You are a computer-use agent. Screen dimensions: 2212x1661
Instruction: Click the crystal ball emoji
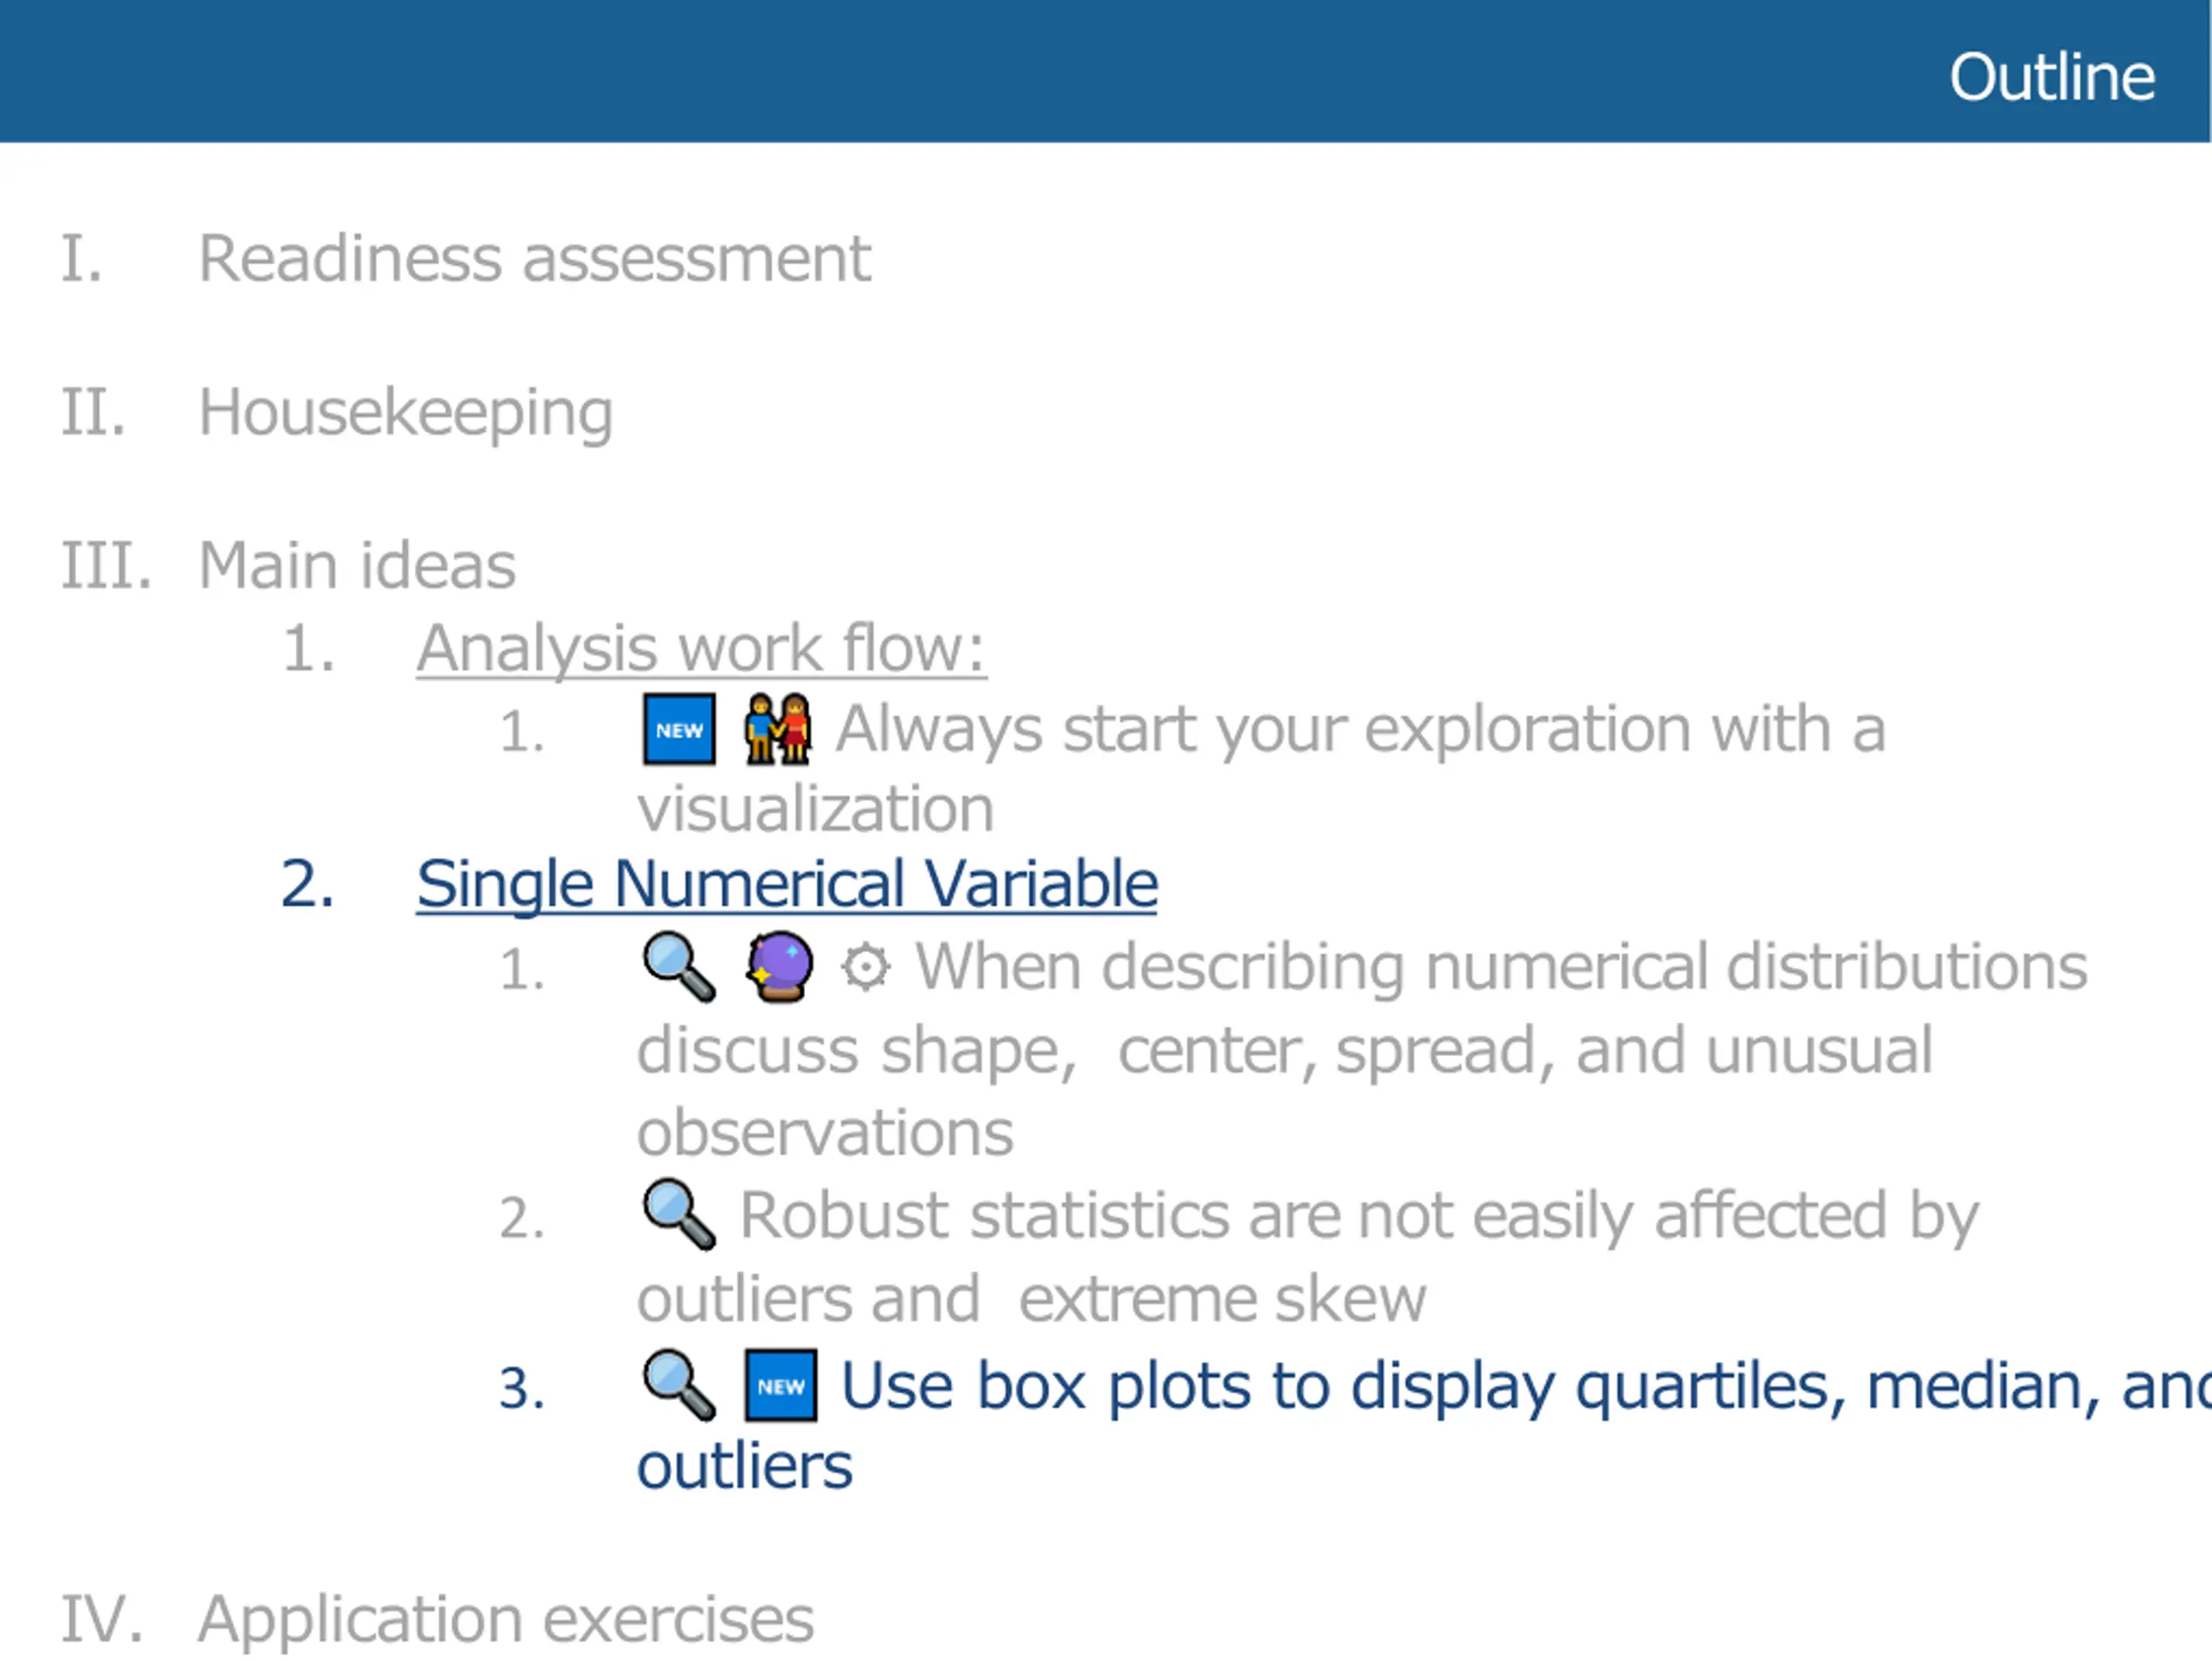pos(780,967)
